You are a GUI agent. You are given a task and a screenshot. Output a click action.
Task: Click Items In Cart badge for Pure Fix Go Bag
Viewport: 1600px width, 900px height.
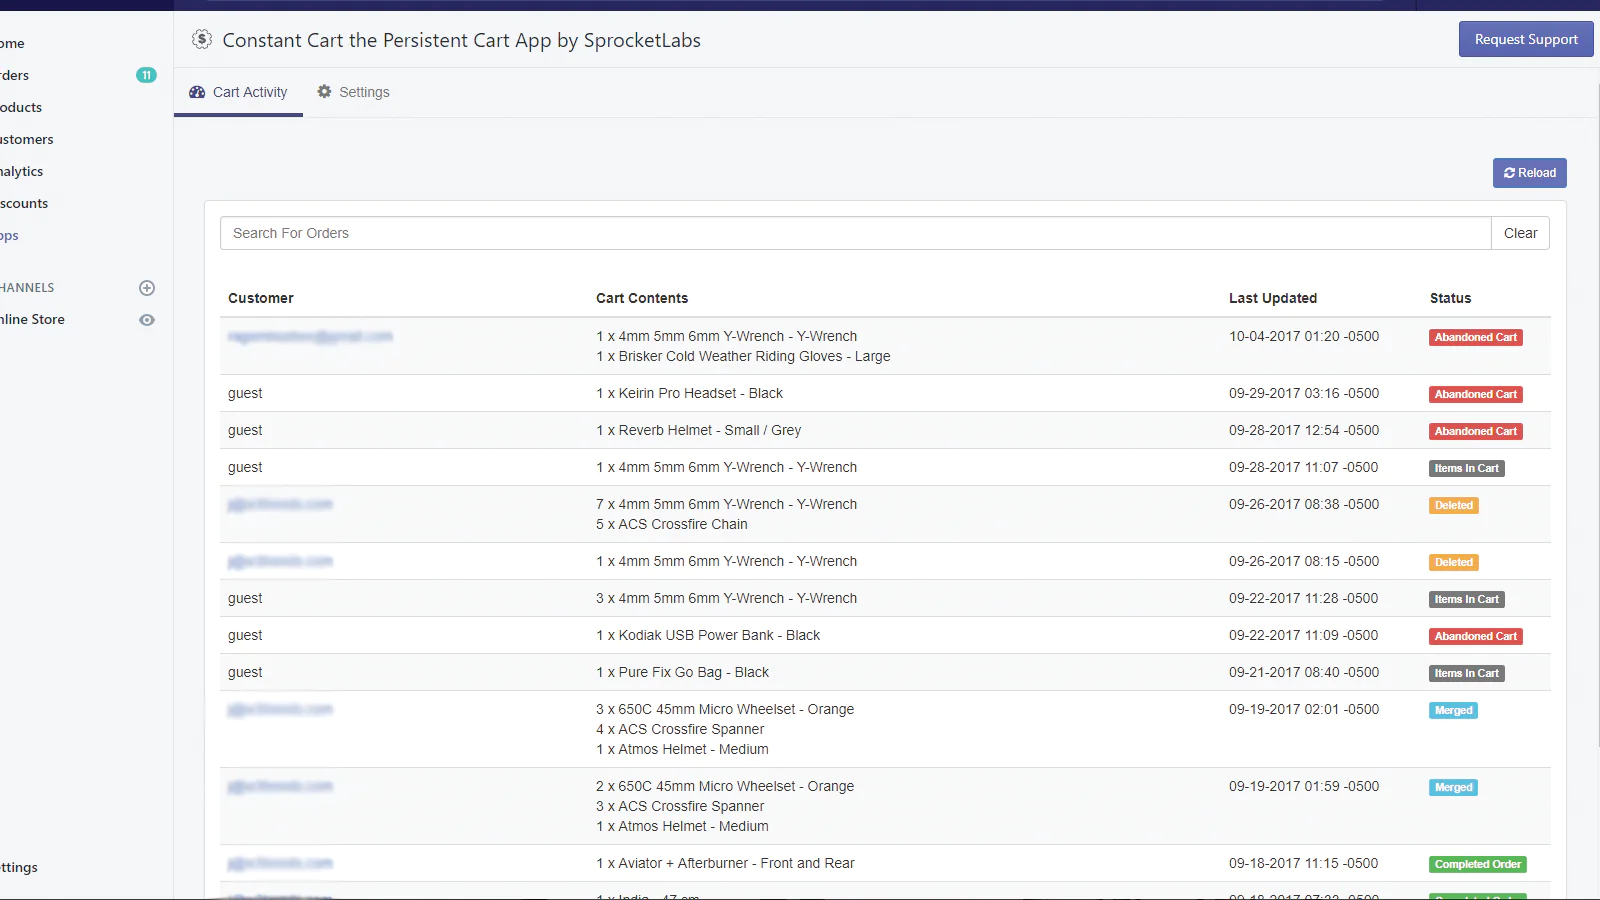[1466, 674]
